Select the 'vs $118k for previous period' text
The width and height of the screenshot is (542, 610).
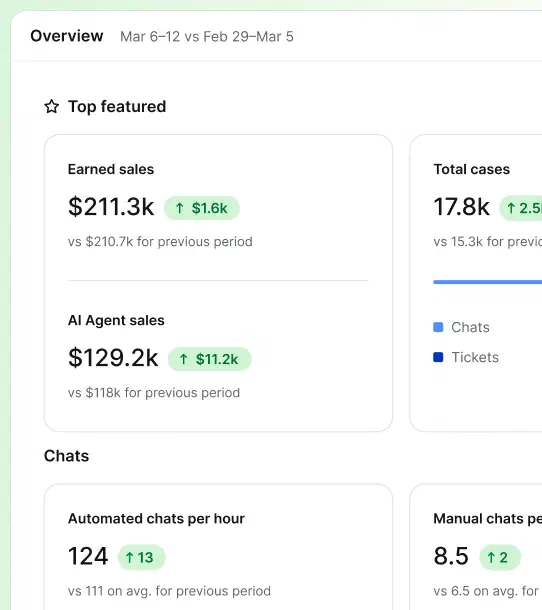[x=154, y=393]
